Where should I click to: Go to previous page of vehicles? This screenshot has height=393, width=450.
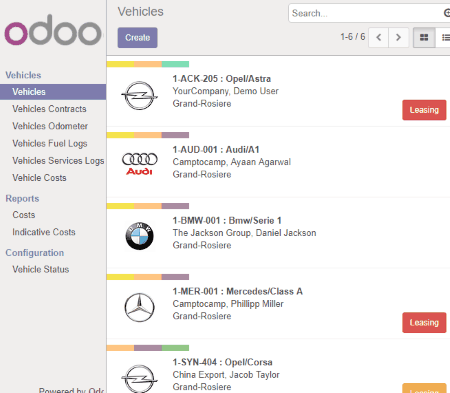(x=378, y=37)
